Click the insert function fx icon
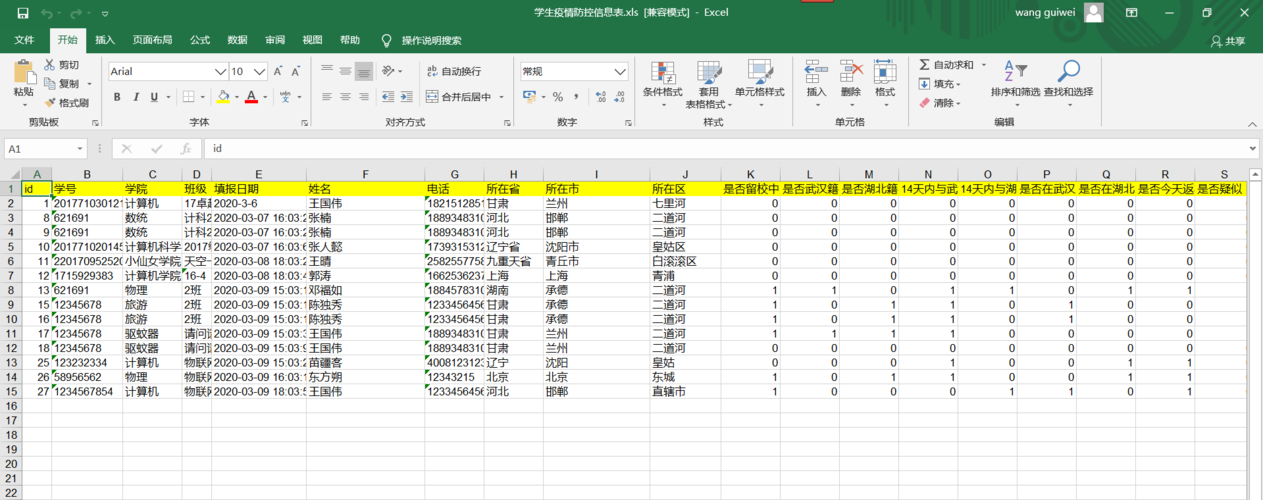1263x500 pixels. (186, 148)
